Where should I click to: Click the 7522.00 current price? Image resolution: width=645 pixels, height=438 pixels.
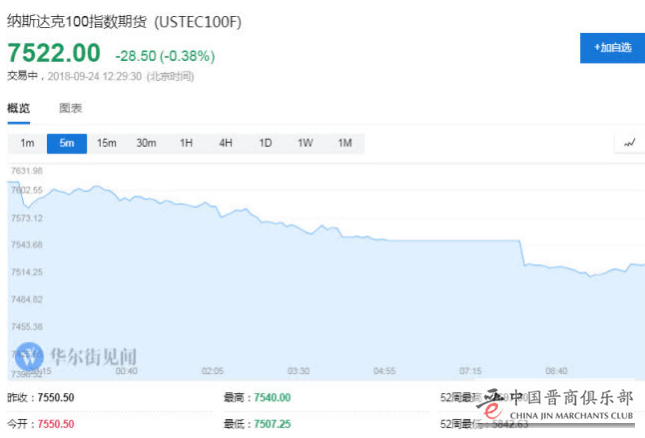point(54,52)
